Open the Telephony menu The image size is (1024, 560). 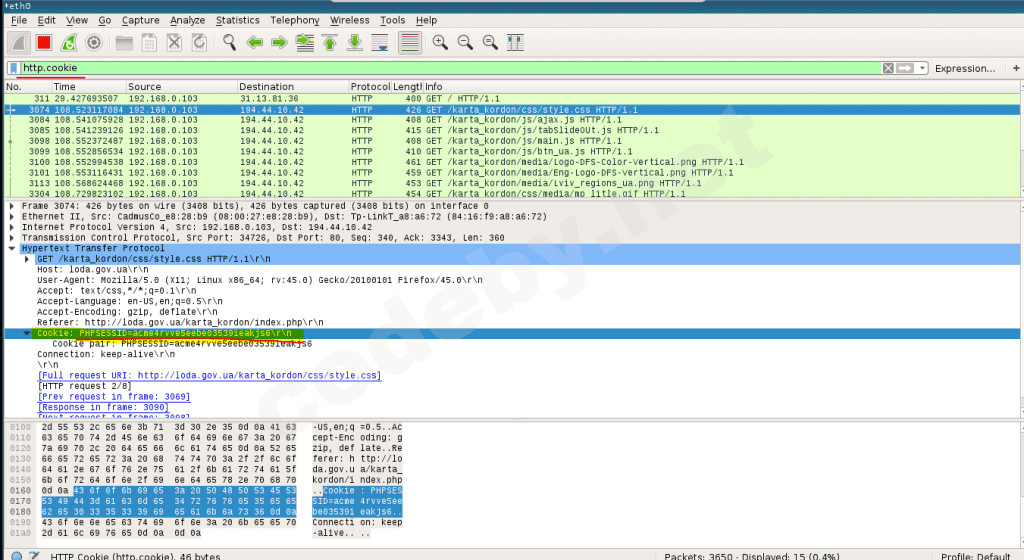pyautogui.click(x=294, y=20)
